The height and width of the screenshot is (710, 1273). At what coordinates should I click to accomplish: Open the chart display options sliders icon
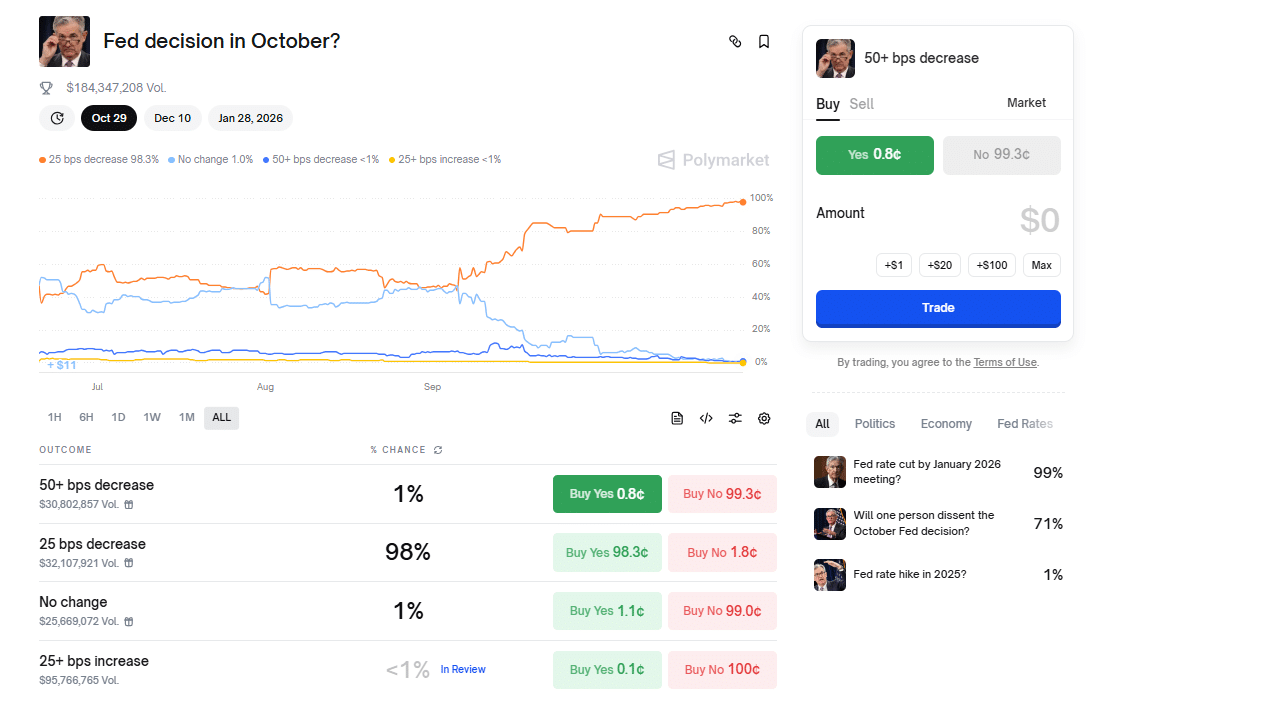click(735, 418)
